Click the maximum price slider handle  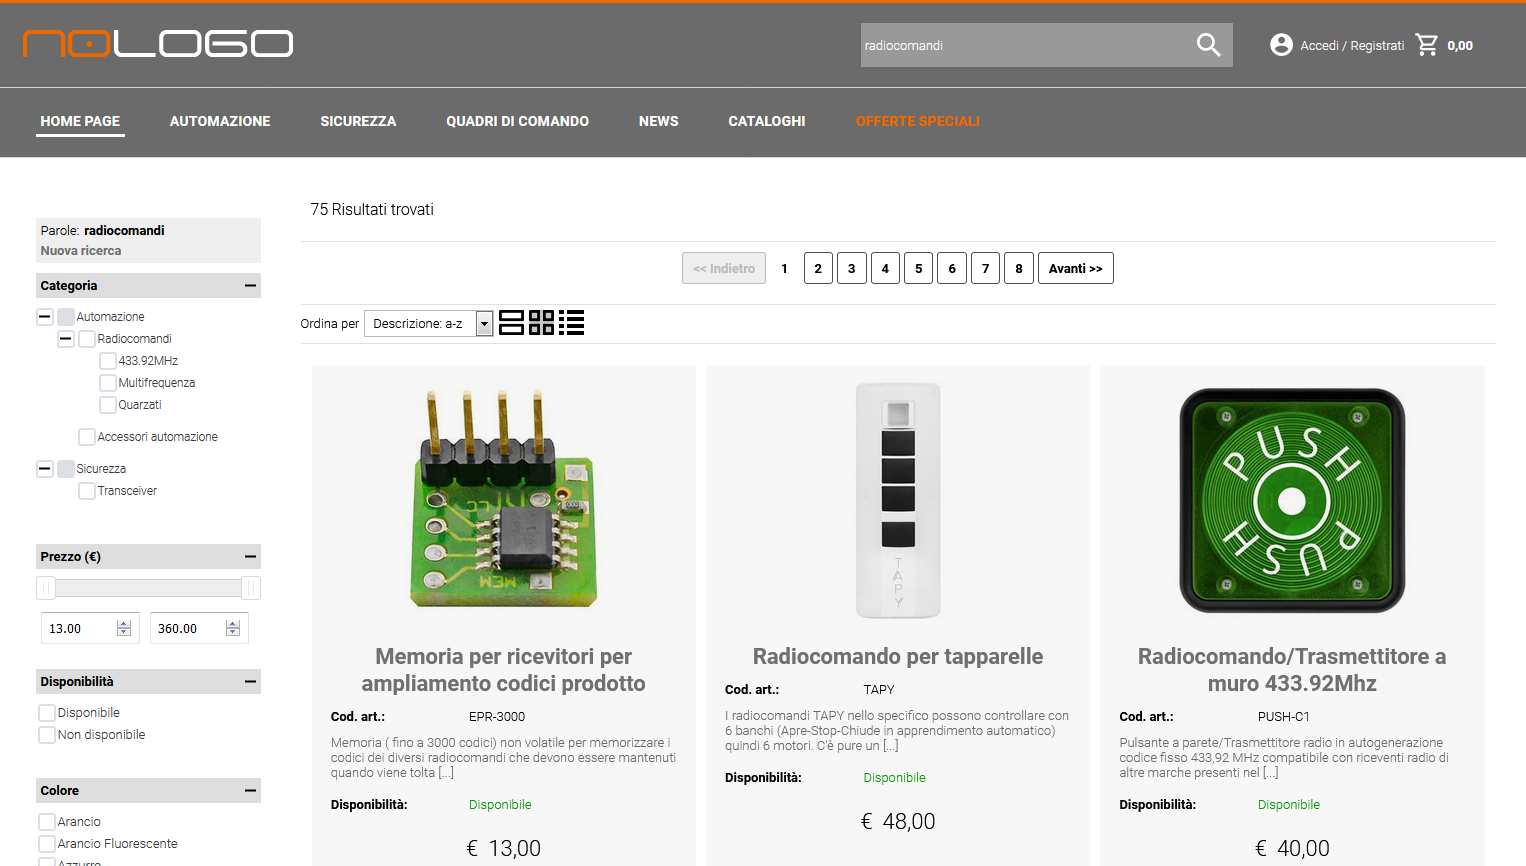(251, 588)
